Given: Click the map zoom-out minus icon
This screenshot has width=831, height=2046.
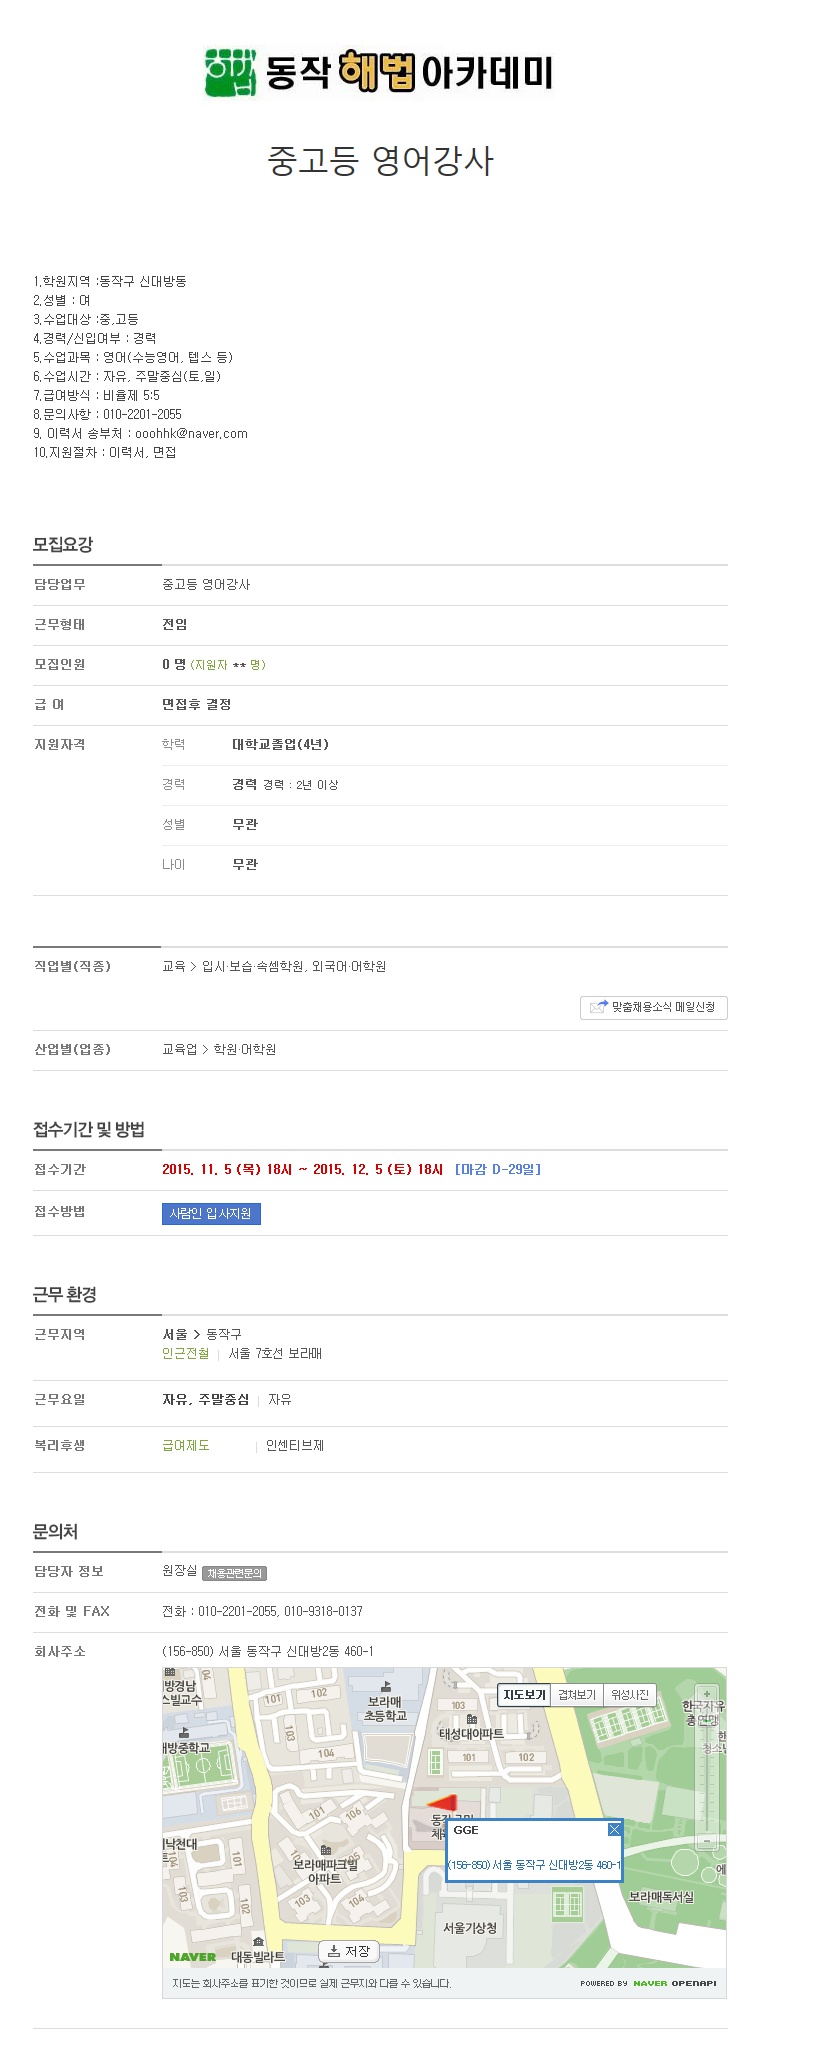Looking at the screenshot, I should point(707,1840).
